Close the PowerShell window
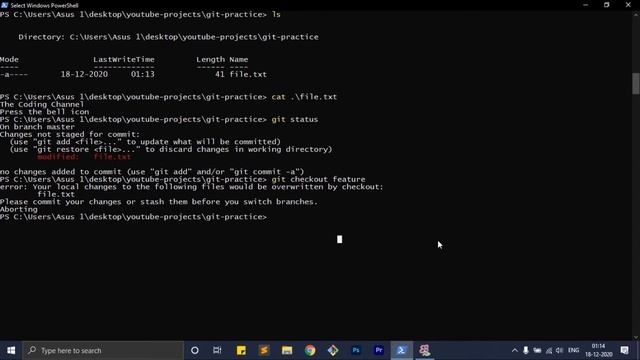Image resolution: width=640 pixels, height=360 pixels. tap(628, 5)
